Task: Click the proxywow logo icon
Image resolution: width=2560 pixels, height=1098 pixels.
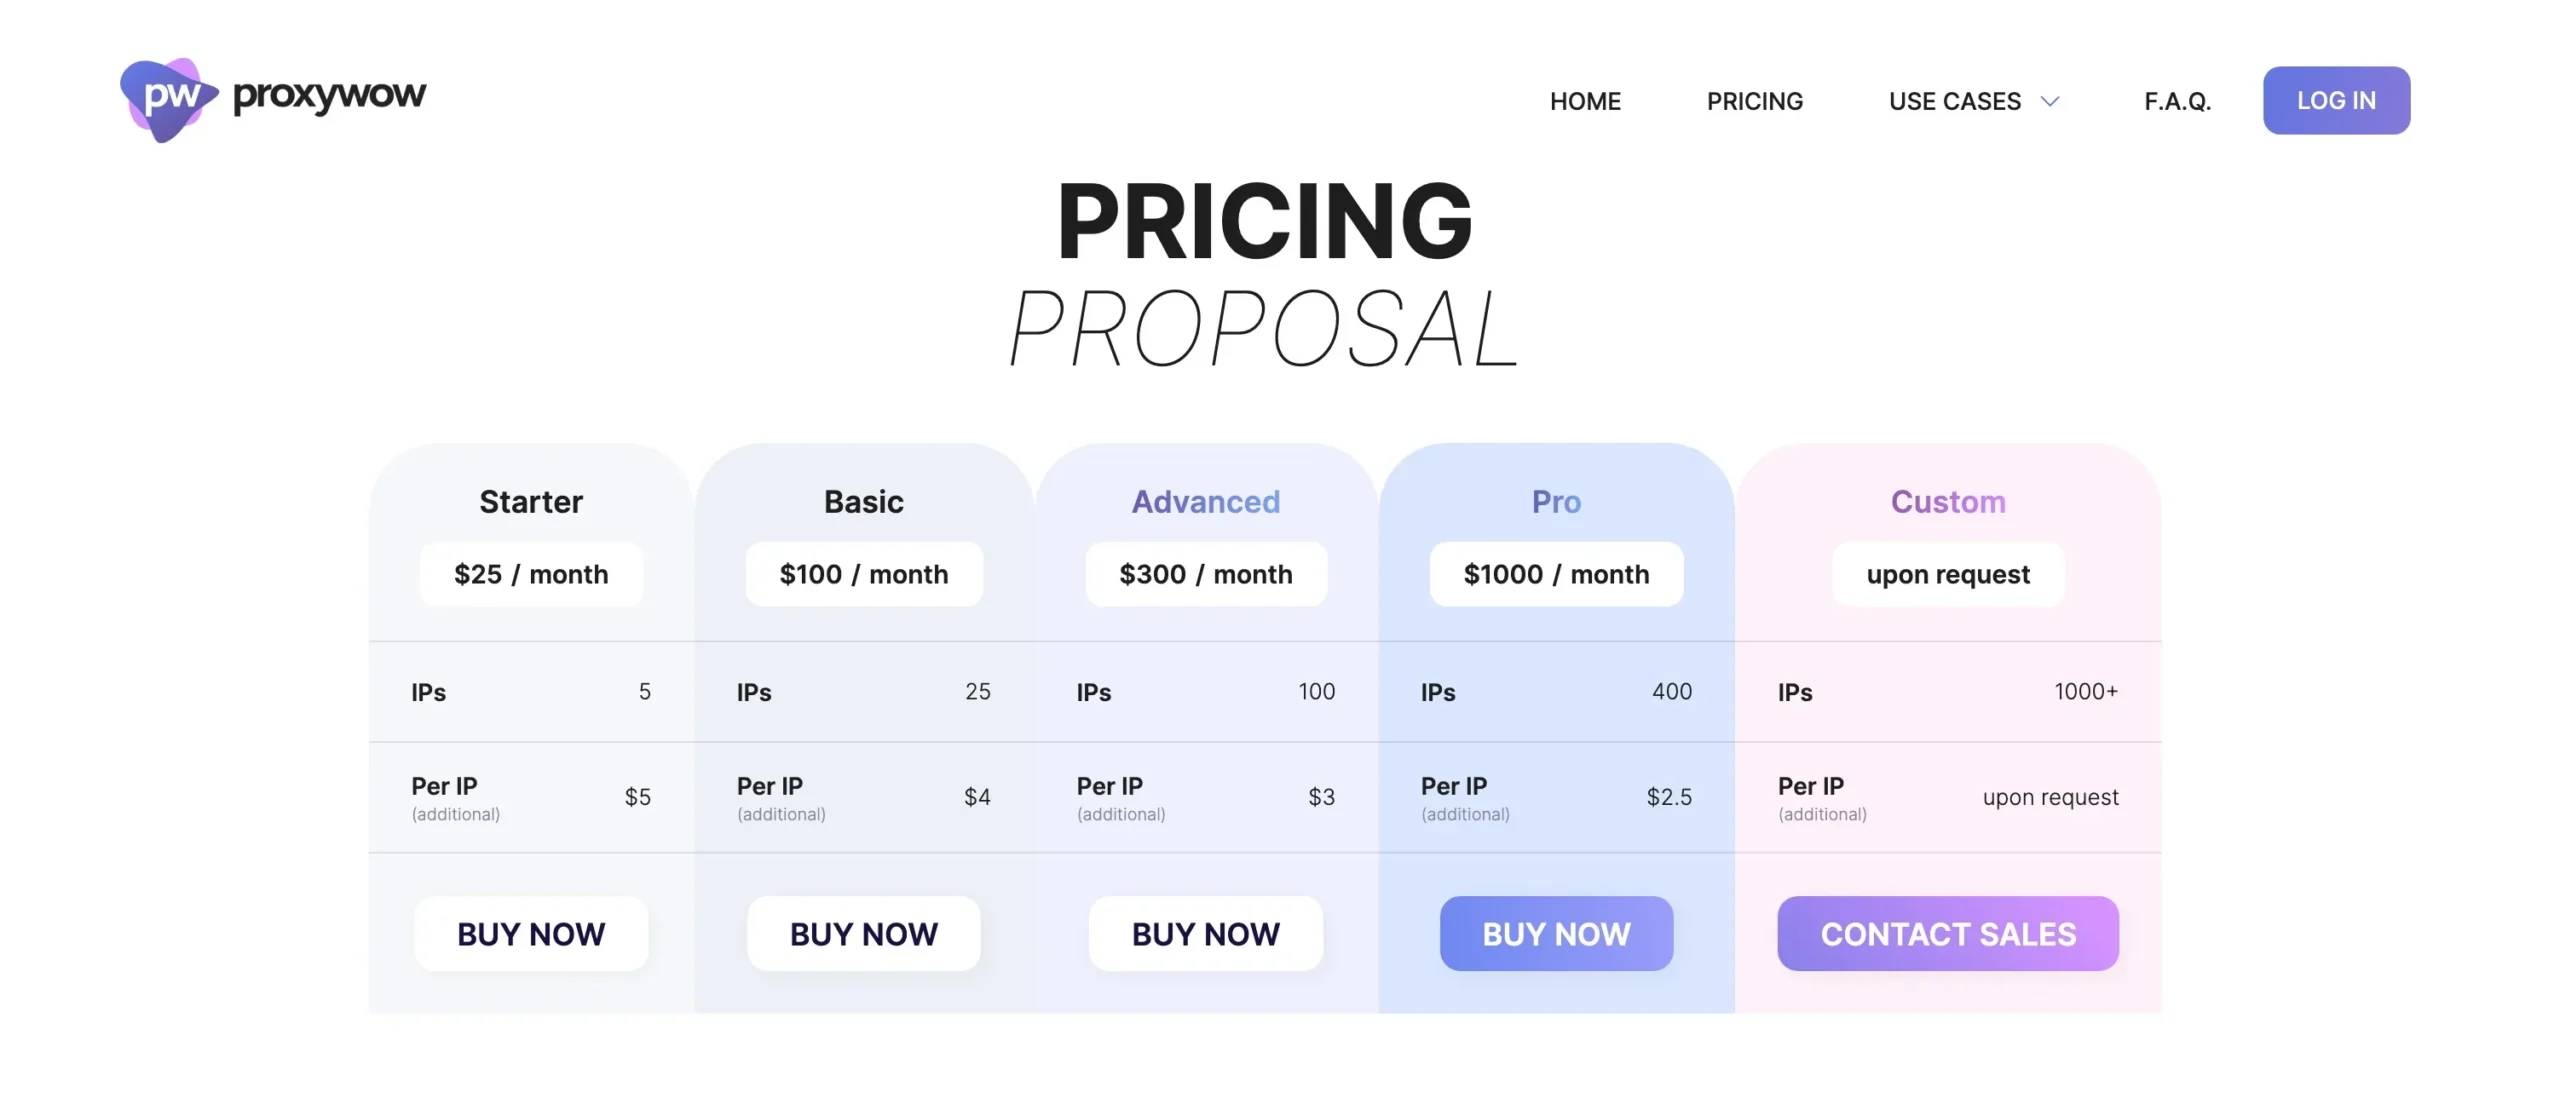Action: tap(168, 99)
